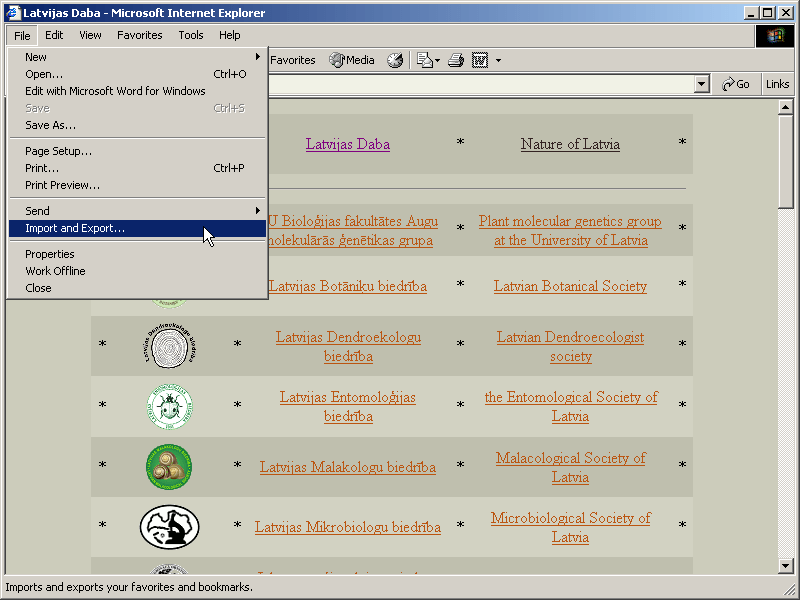Open the Tools menu
The height and width of the screenshot is (600, 800).
point(191,35)
